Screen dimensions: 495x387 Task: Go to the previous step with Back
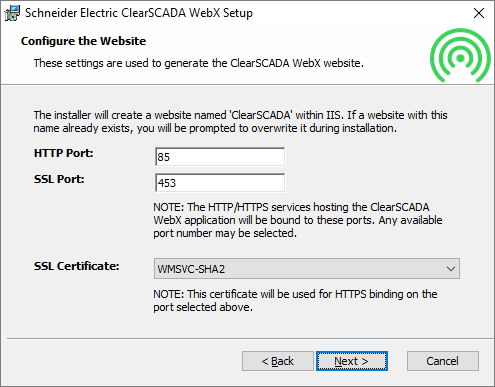pos(278,361)
